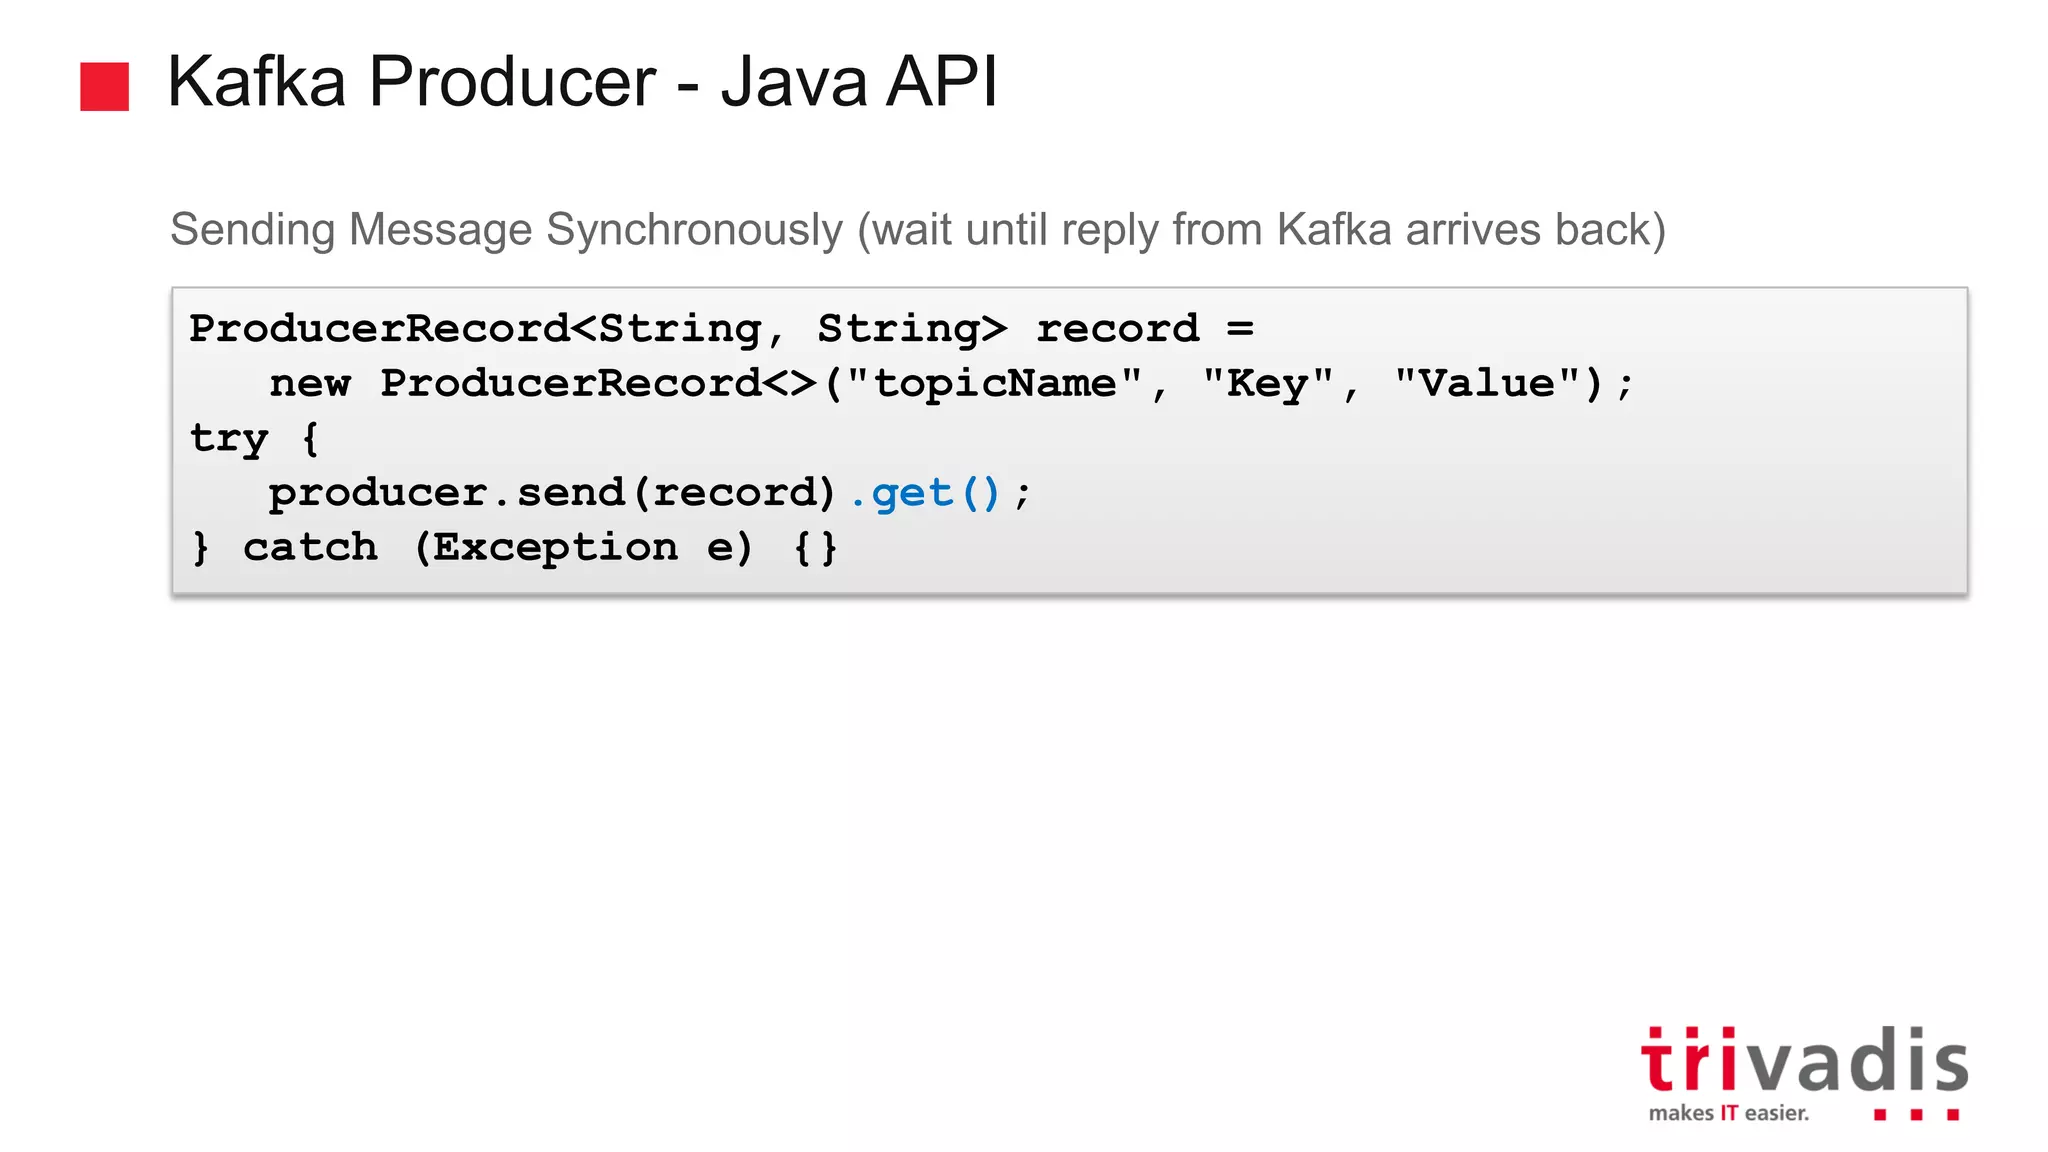Click the "Value" string literal
This screenshot has height=1152, width=2048.
[x=1487, y=384]
